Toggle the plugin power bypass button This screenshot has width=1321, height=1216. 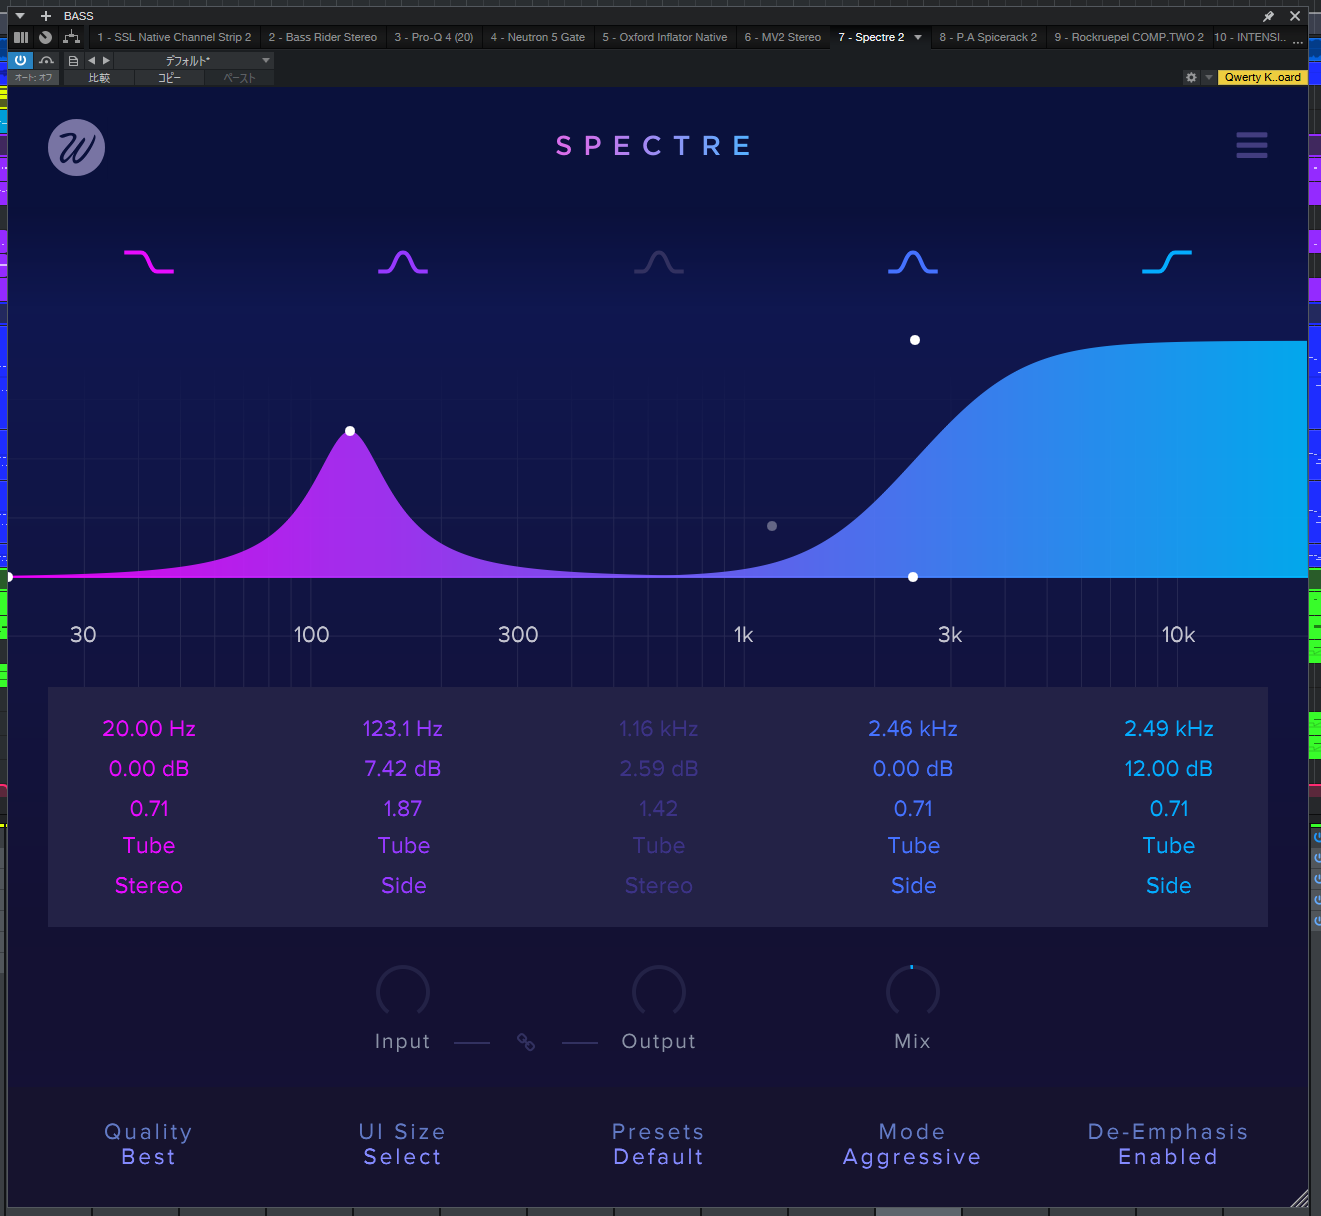pos(20,60)
